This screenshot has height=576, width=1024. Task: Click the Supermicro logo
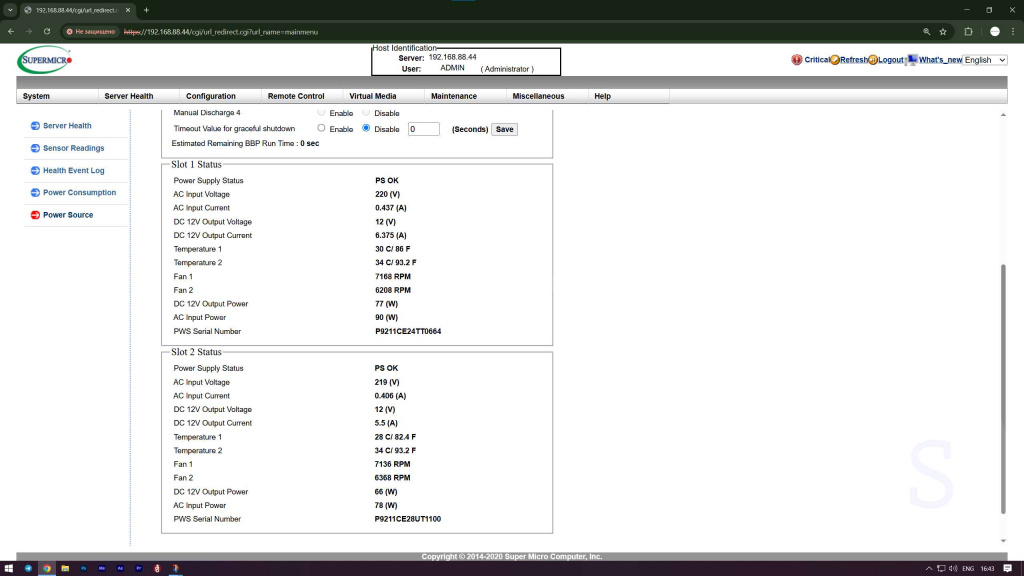(x=44, y=61)
